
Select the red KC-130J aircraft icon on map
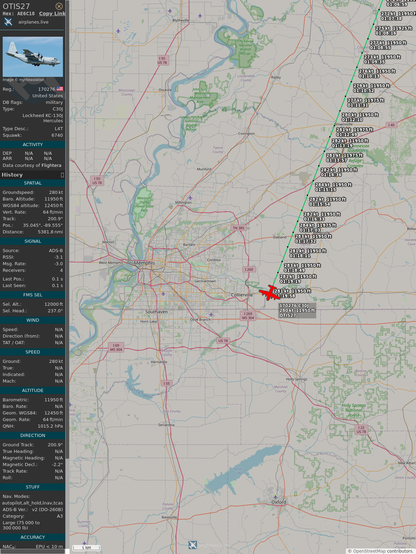[270, 293]
